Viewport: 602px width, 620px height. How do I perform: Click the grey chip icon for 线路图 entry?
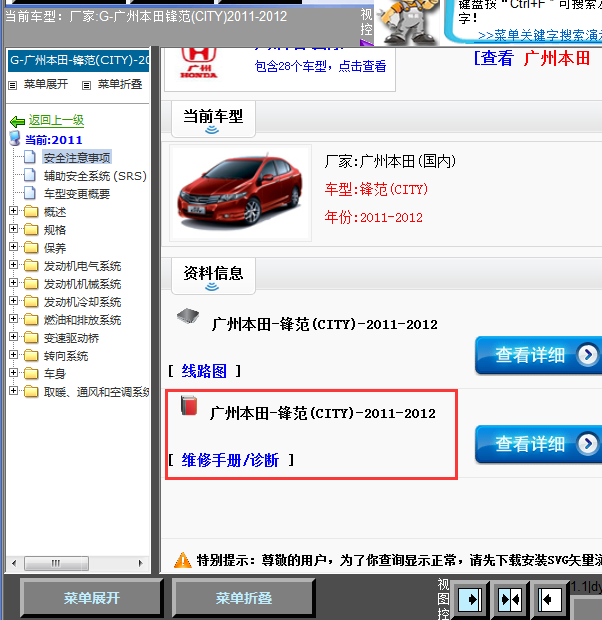click(188, 316)
